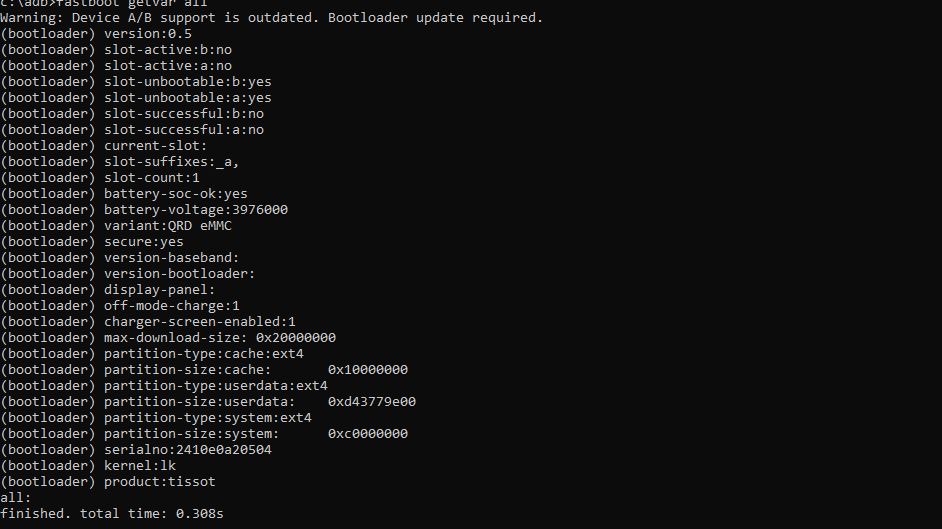Screen dimensions: 942x529
Task: Click the secure:yes line
Action: [x=92, y=242]
